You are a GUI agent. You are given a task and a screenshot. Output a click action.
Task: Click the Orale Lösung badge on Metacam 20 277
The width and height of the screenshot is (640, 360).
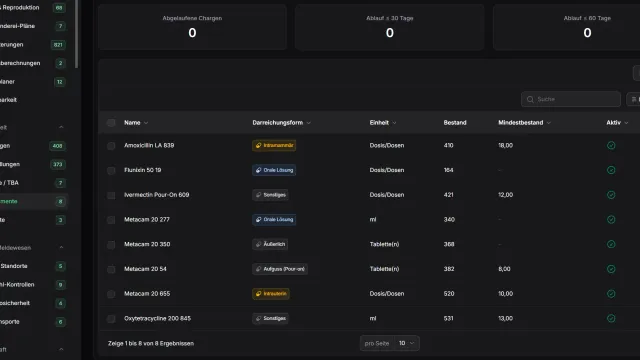pos(274,220)
